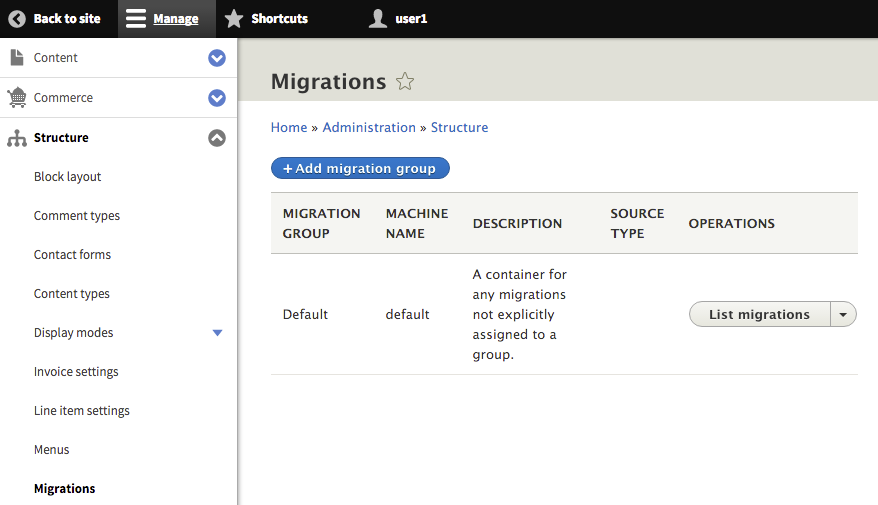
Task: Select Content types menu item
Action: pyautogui.click(x=72, y=294)
